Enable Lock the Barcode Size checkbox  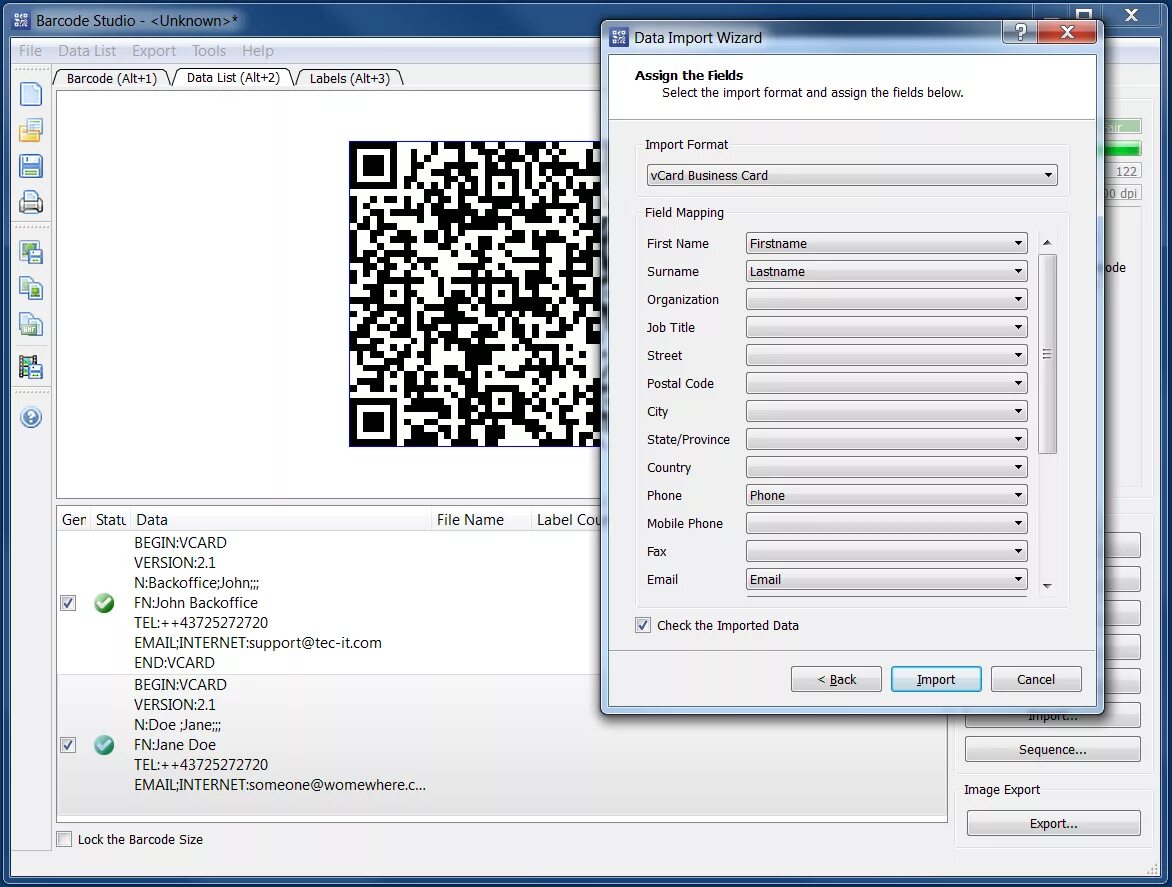pos(65,839)
